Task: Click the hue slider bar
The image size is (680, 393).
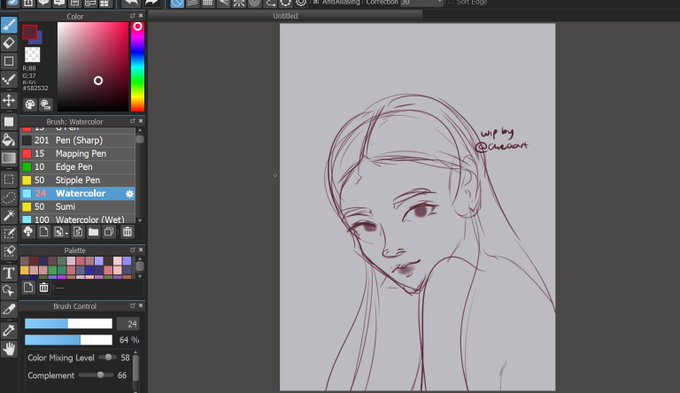Action: tap(137, 67)
